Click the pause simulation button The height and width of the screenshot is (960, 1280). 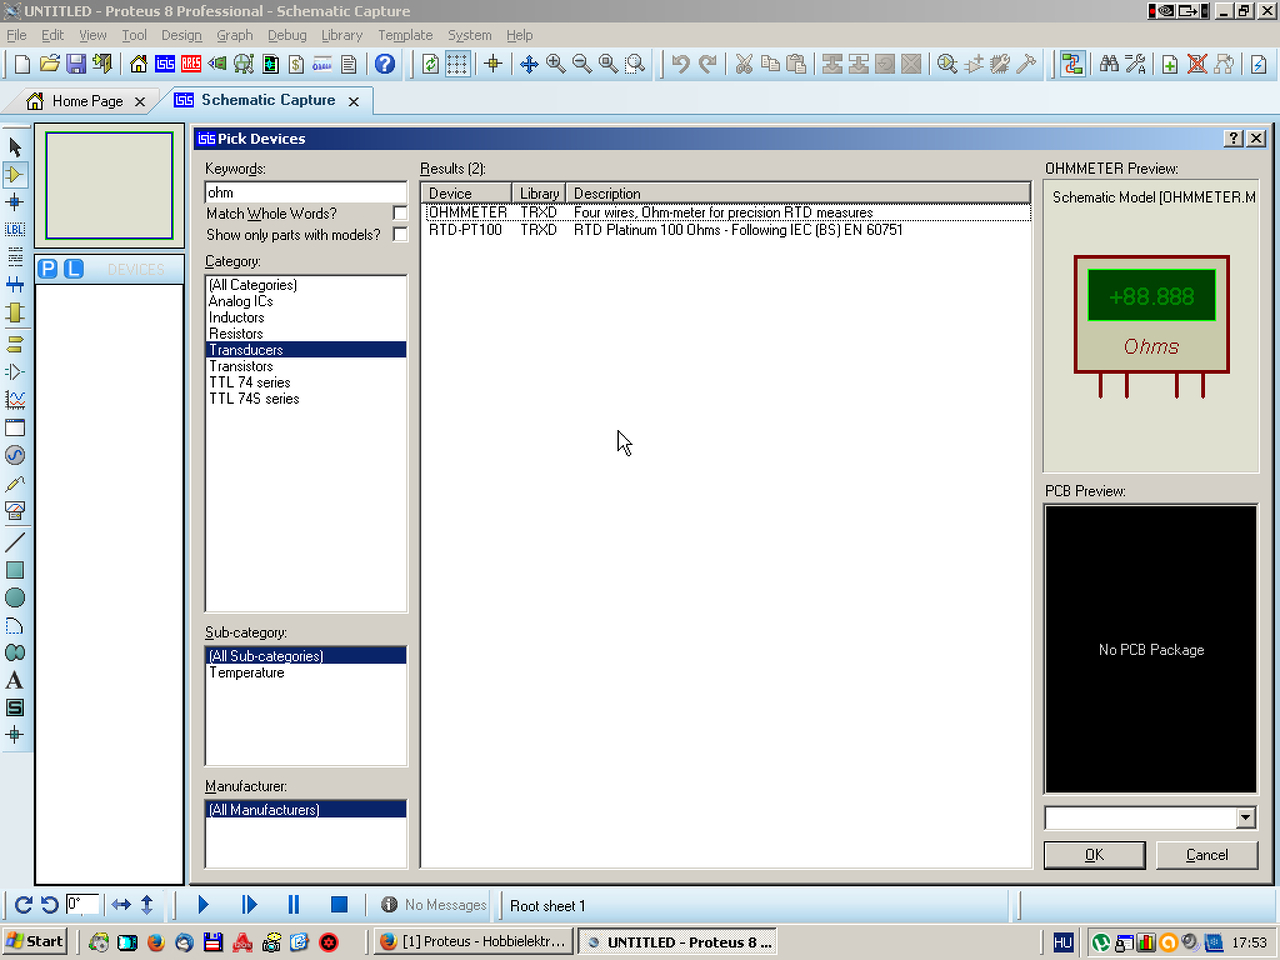293,904
